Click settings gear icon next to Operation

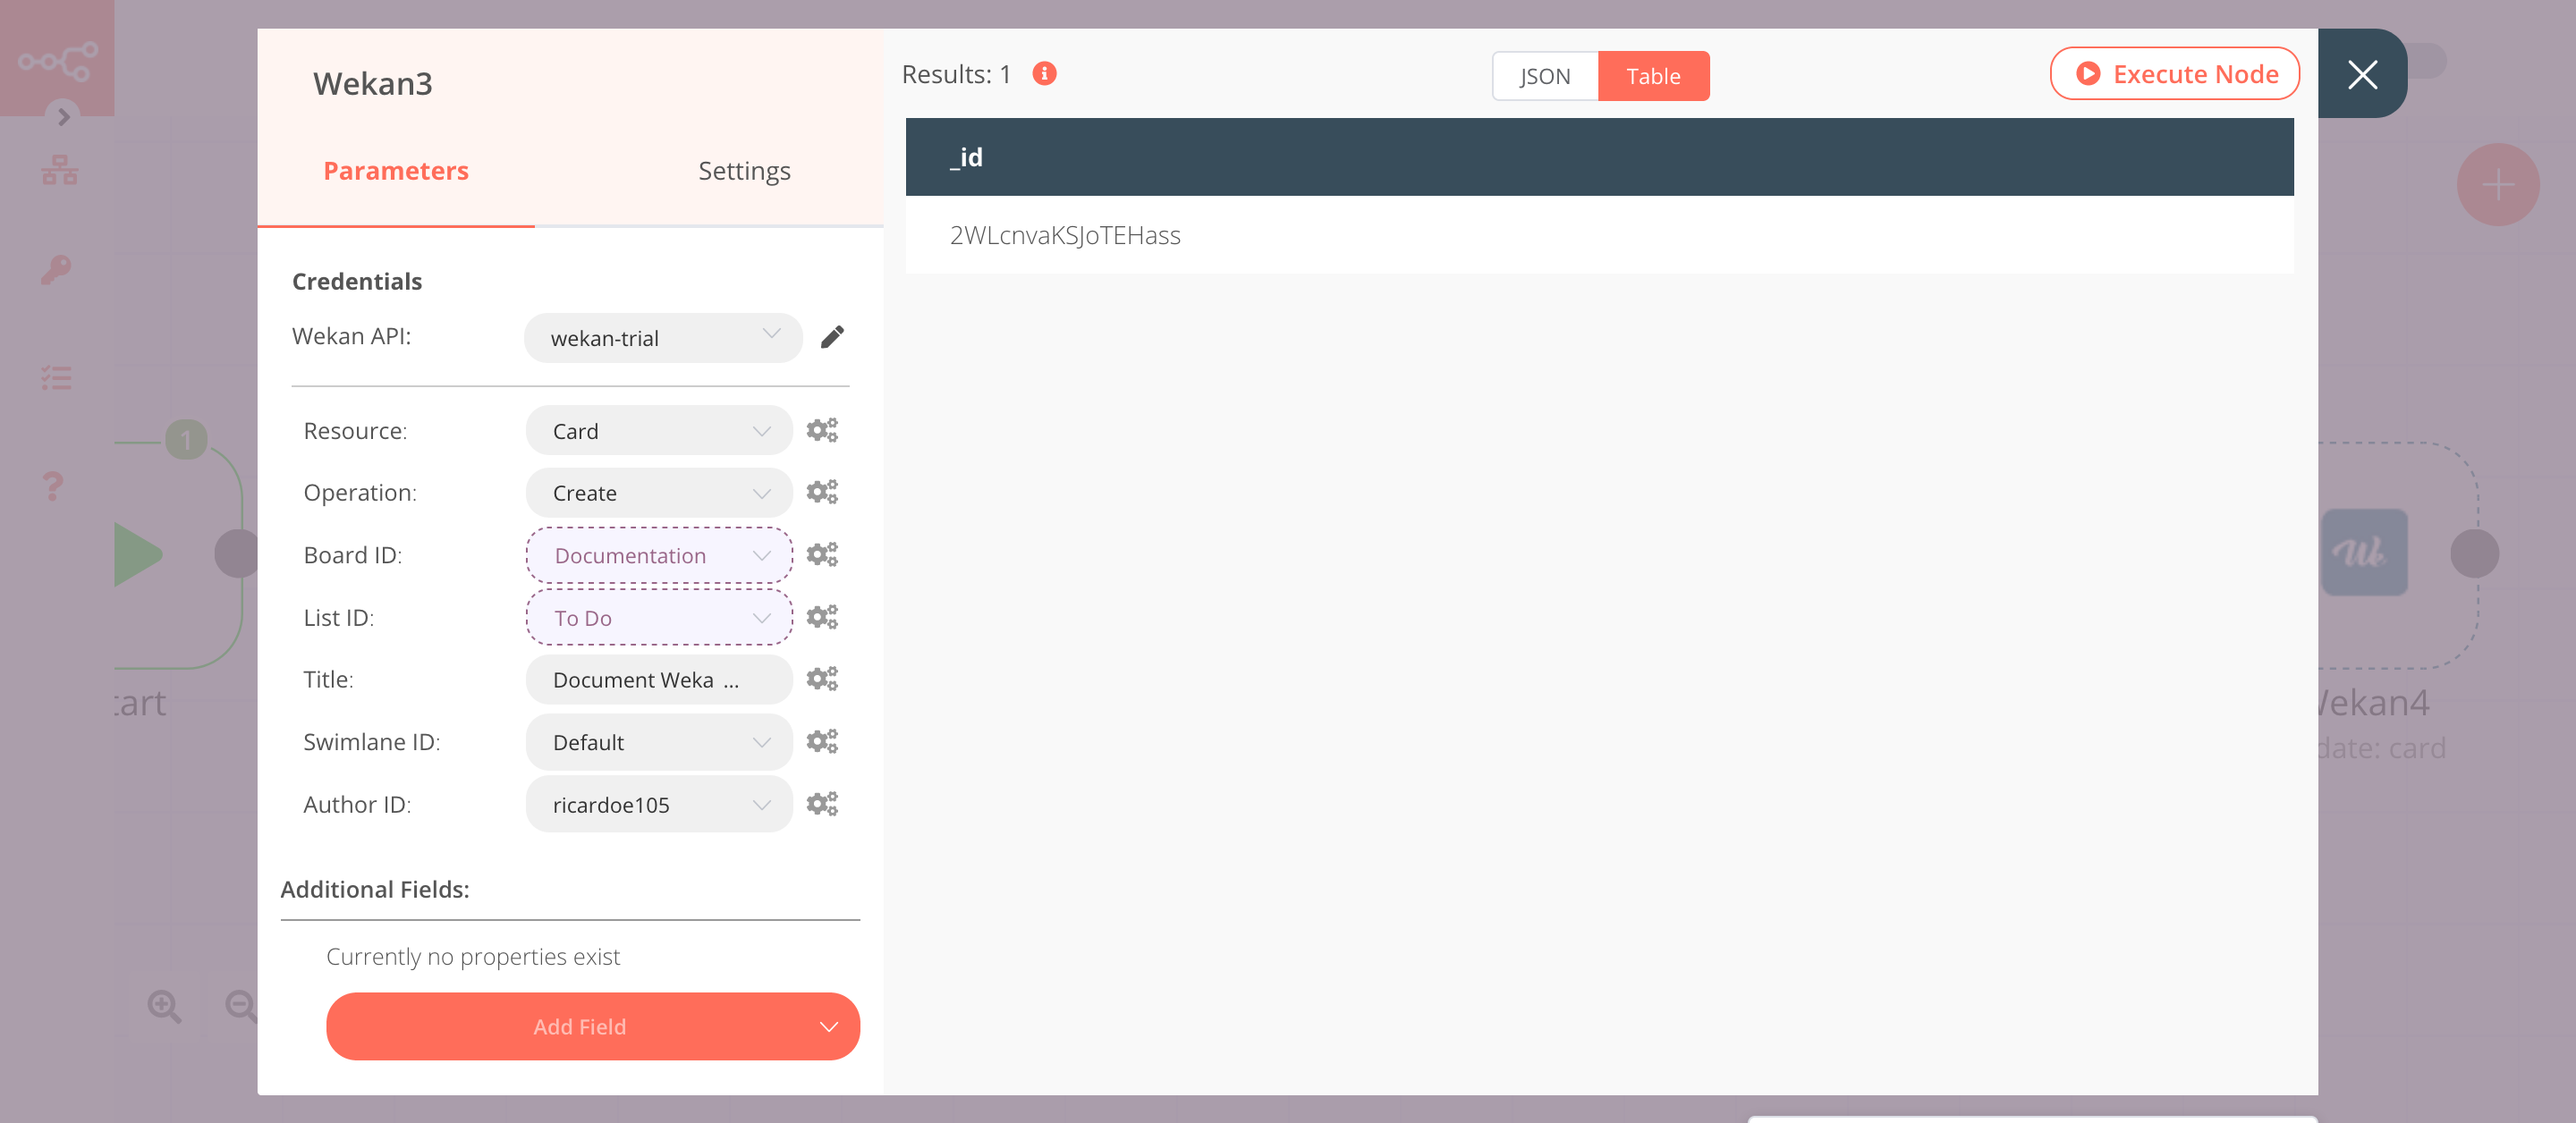coord(821,491)
